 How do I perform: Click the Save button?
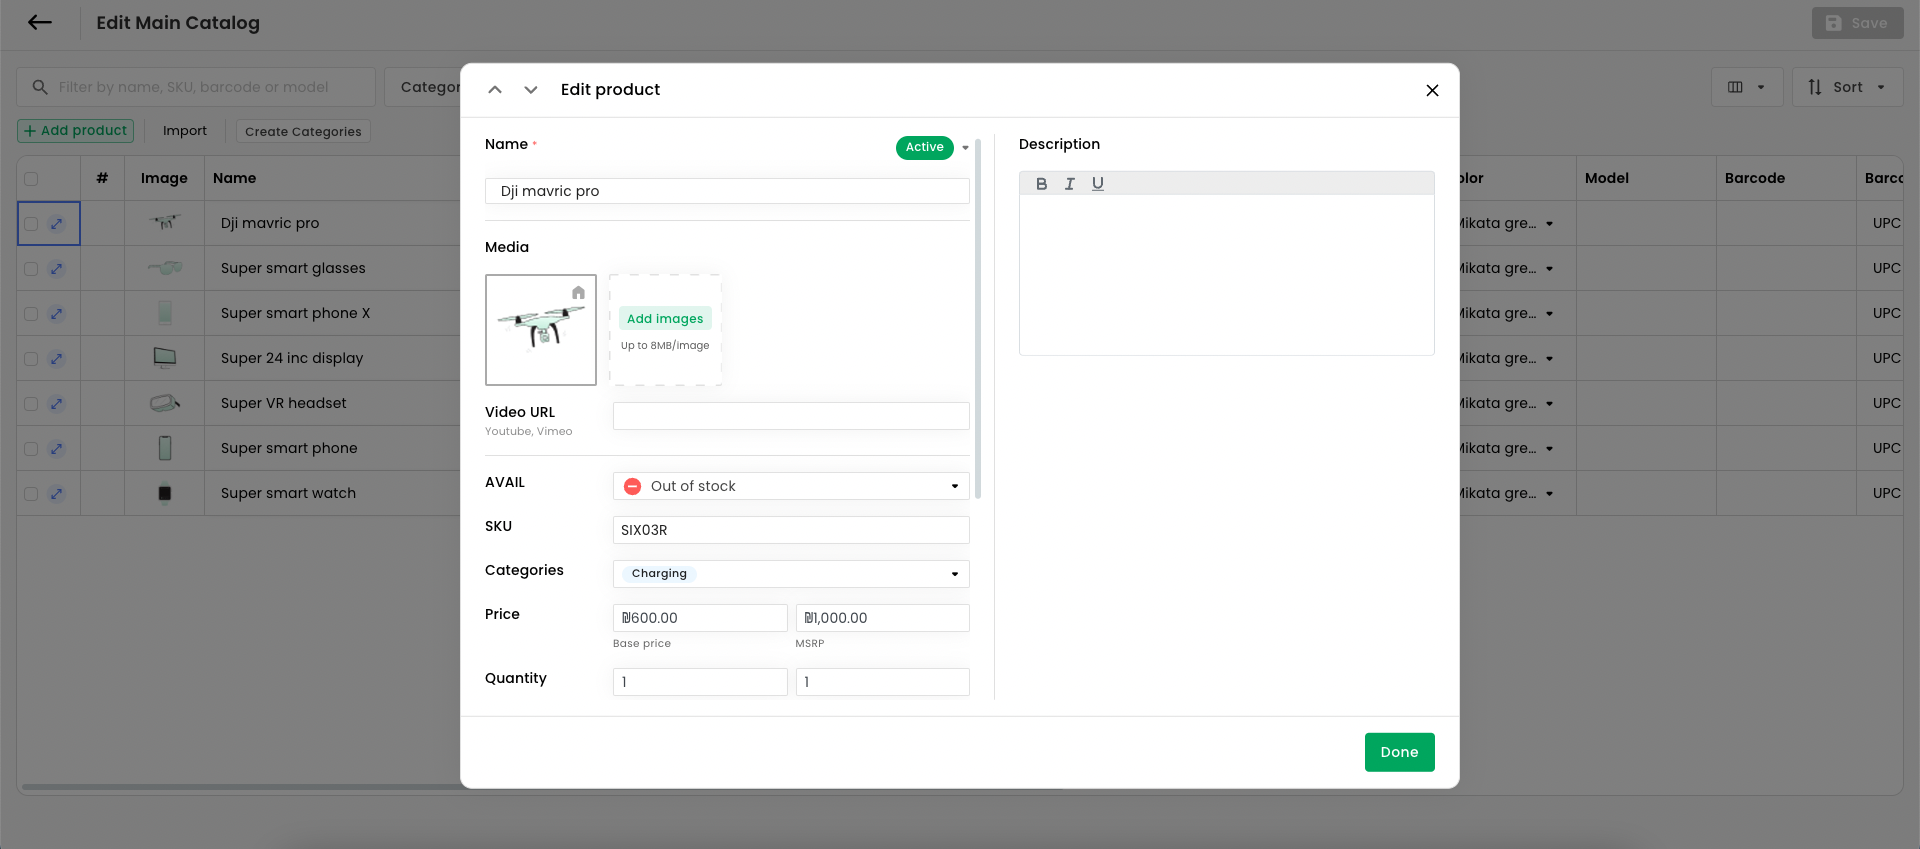pyautogui.click(x=1857, y=23)
